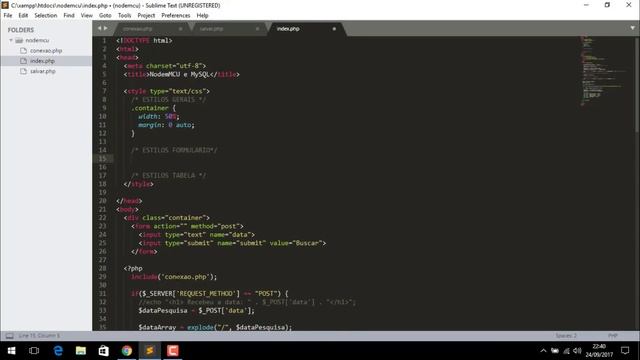Select index.php in the sidebar
This screenshot has width=640, height=360.
pyautogui.click(x=42, y=61)
